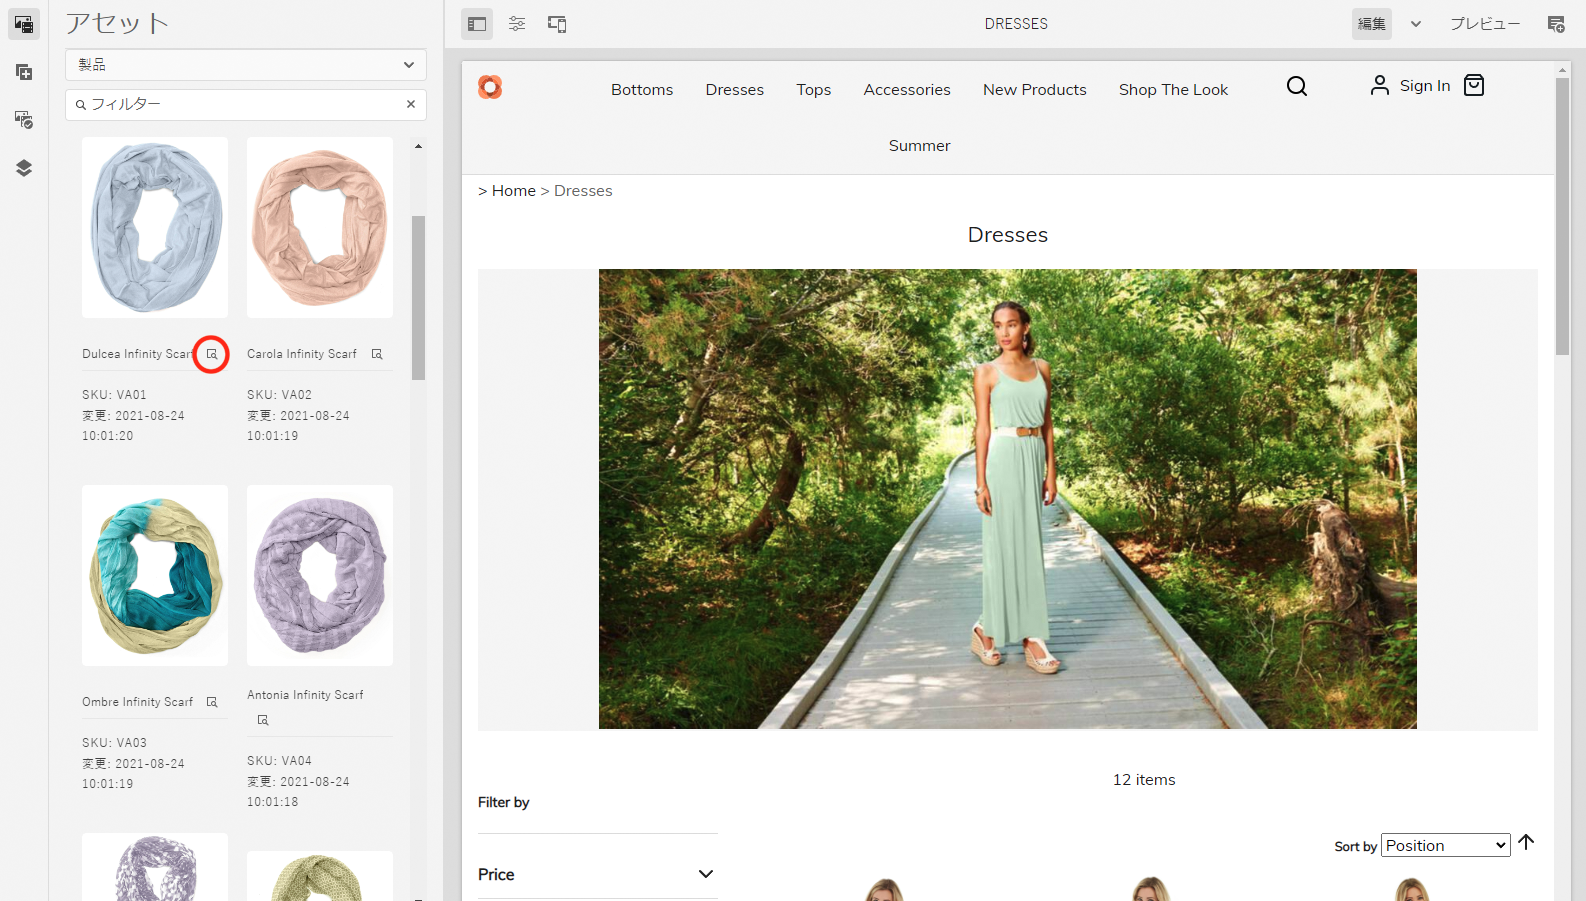Open Antonia Infinity Scarf product details icon

click(x=263, y=720)
